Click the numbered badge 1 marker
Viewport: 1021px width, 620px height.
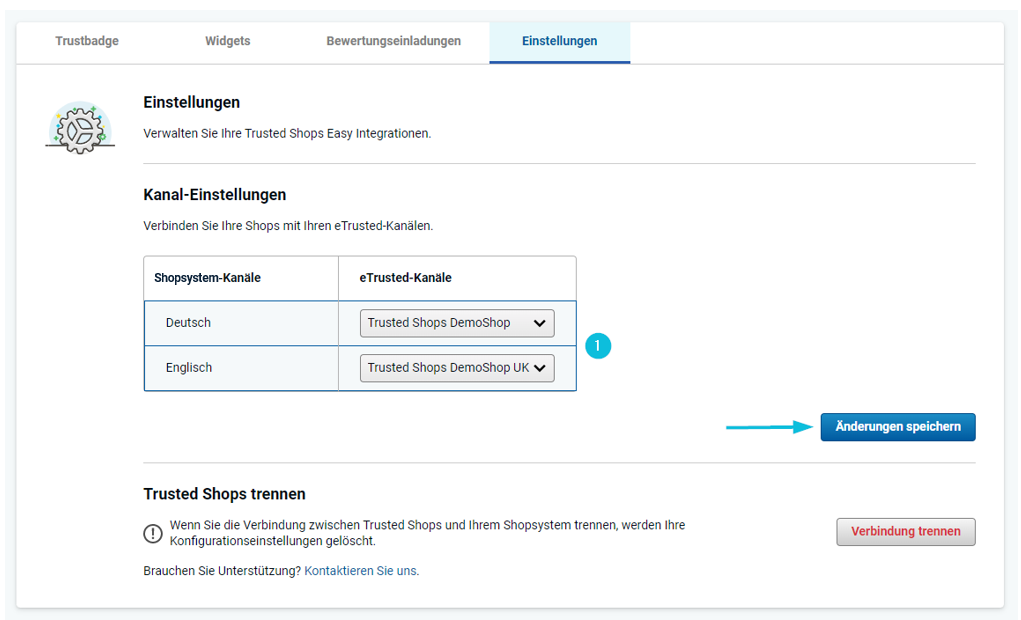598,346
